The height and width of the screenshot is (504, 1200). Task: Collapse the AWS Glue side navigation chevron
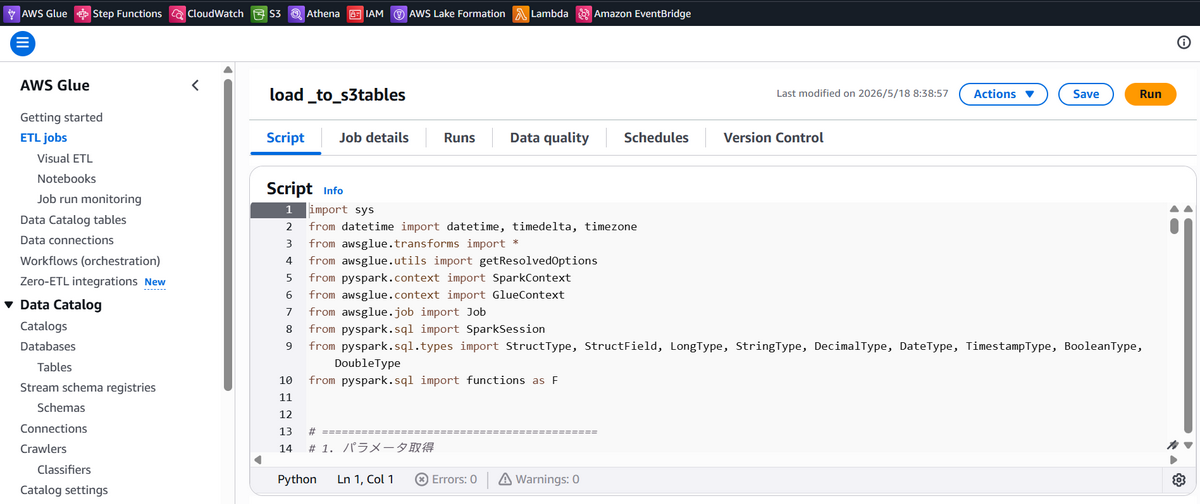[195, 86]
